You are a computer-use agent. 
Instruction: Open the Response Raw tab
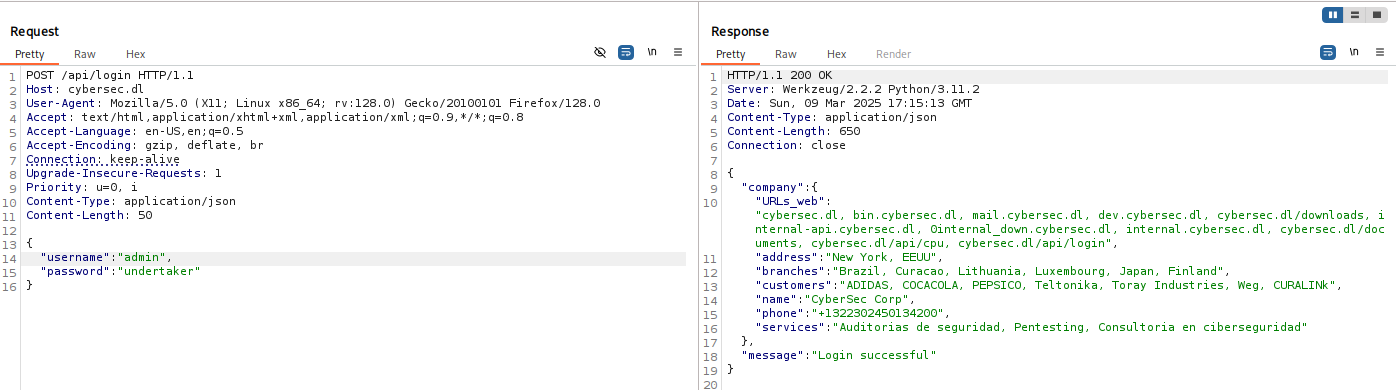pos(786,54)
